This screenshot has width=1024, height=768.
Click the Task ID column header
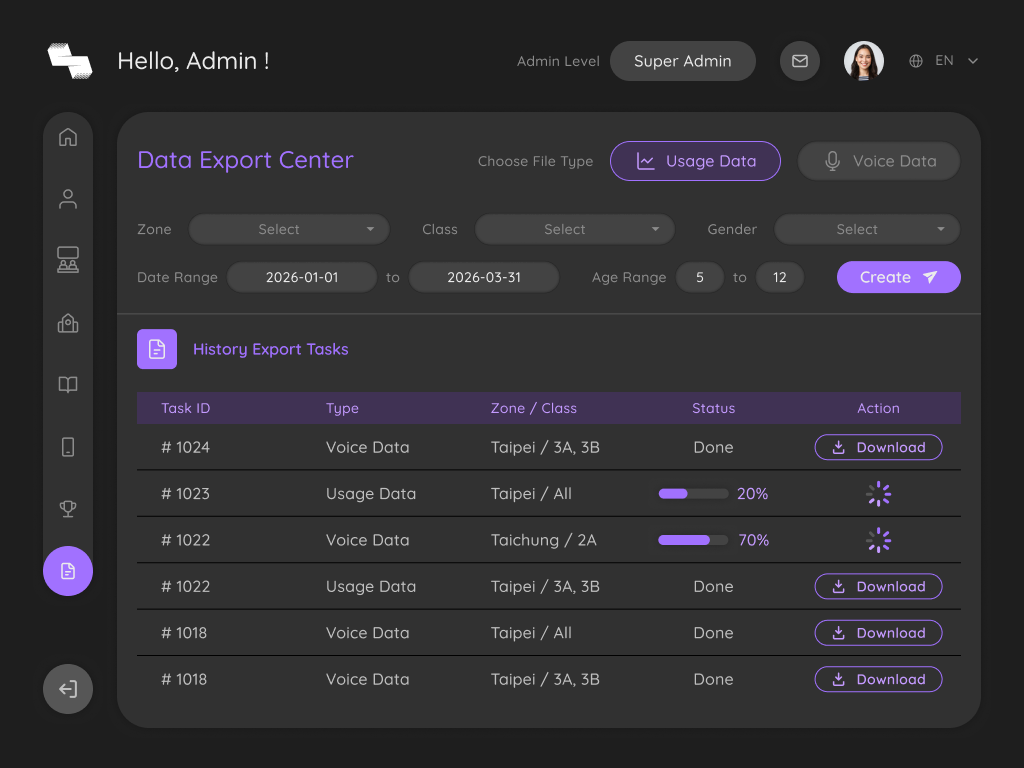point(185,408)
